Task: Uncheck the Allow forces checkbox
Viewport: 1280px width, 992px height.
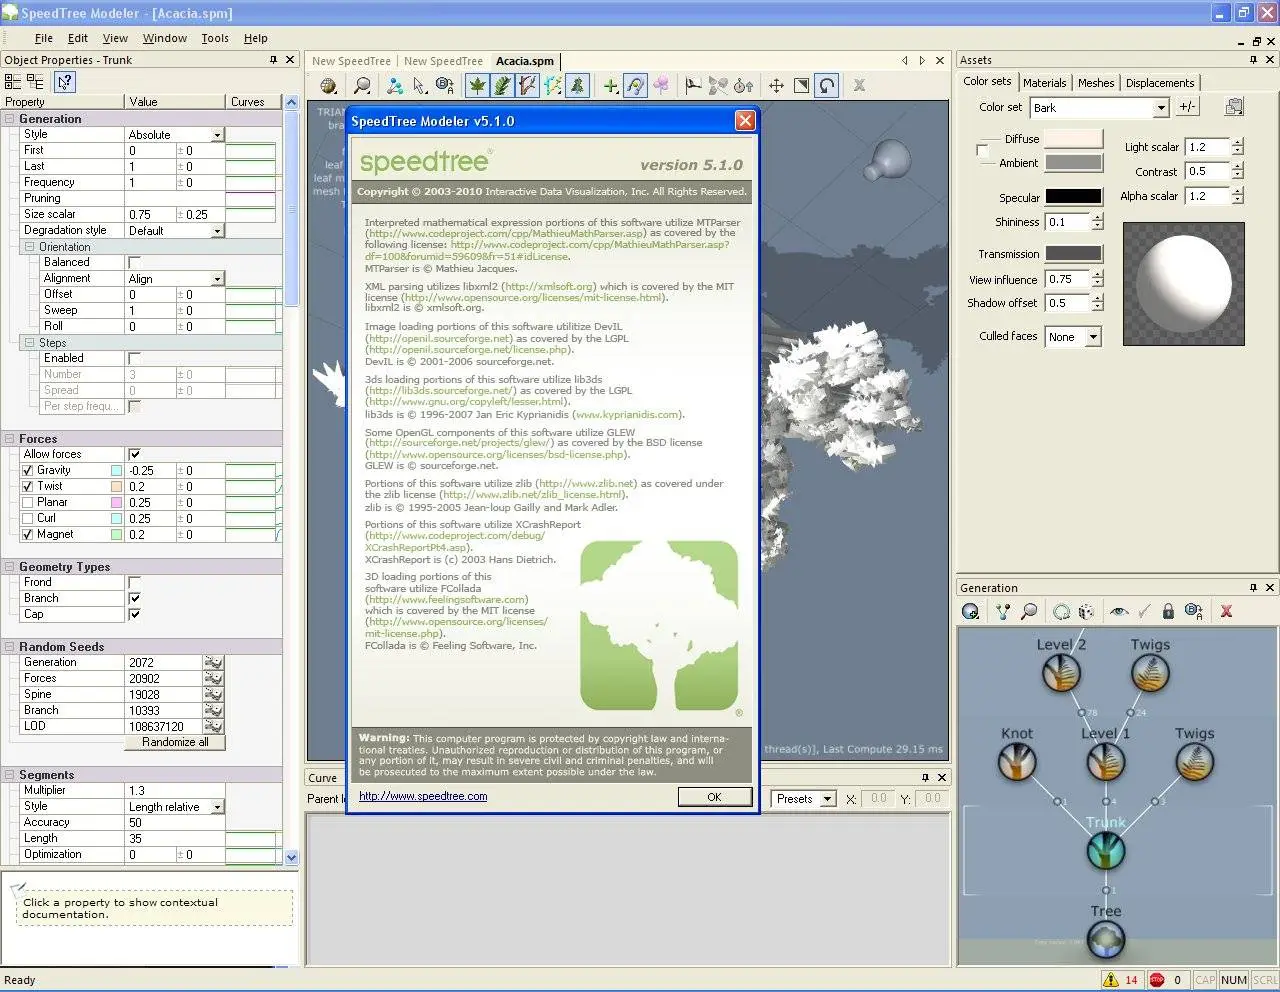Action: [x=135, y=454]
